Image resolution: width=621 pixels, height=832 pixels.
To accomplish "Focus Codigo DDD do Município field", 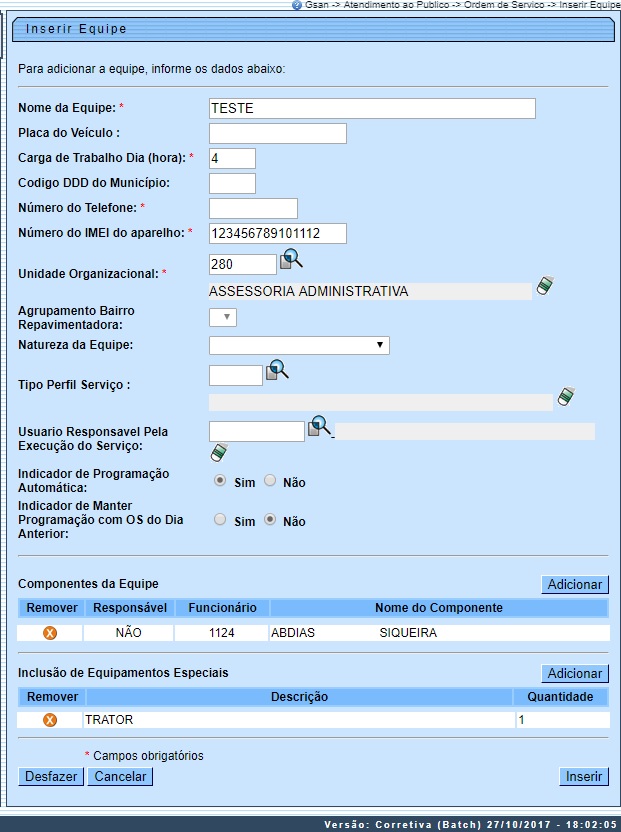I will point(232,183).
